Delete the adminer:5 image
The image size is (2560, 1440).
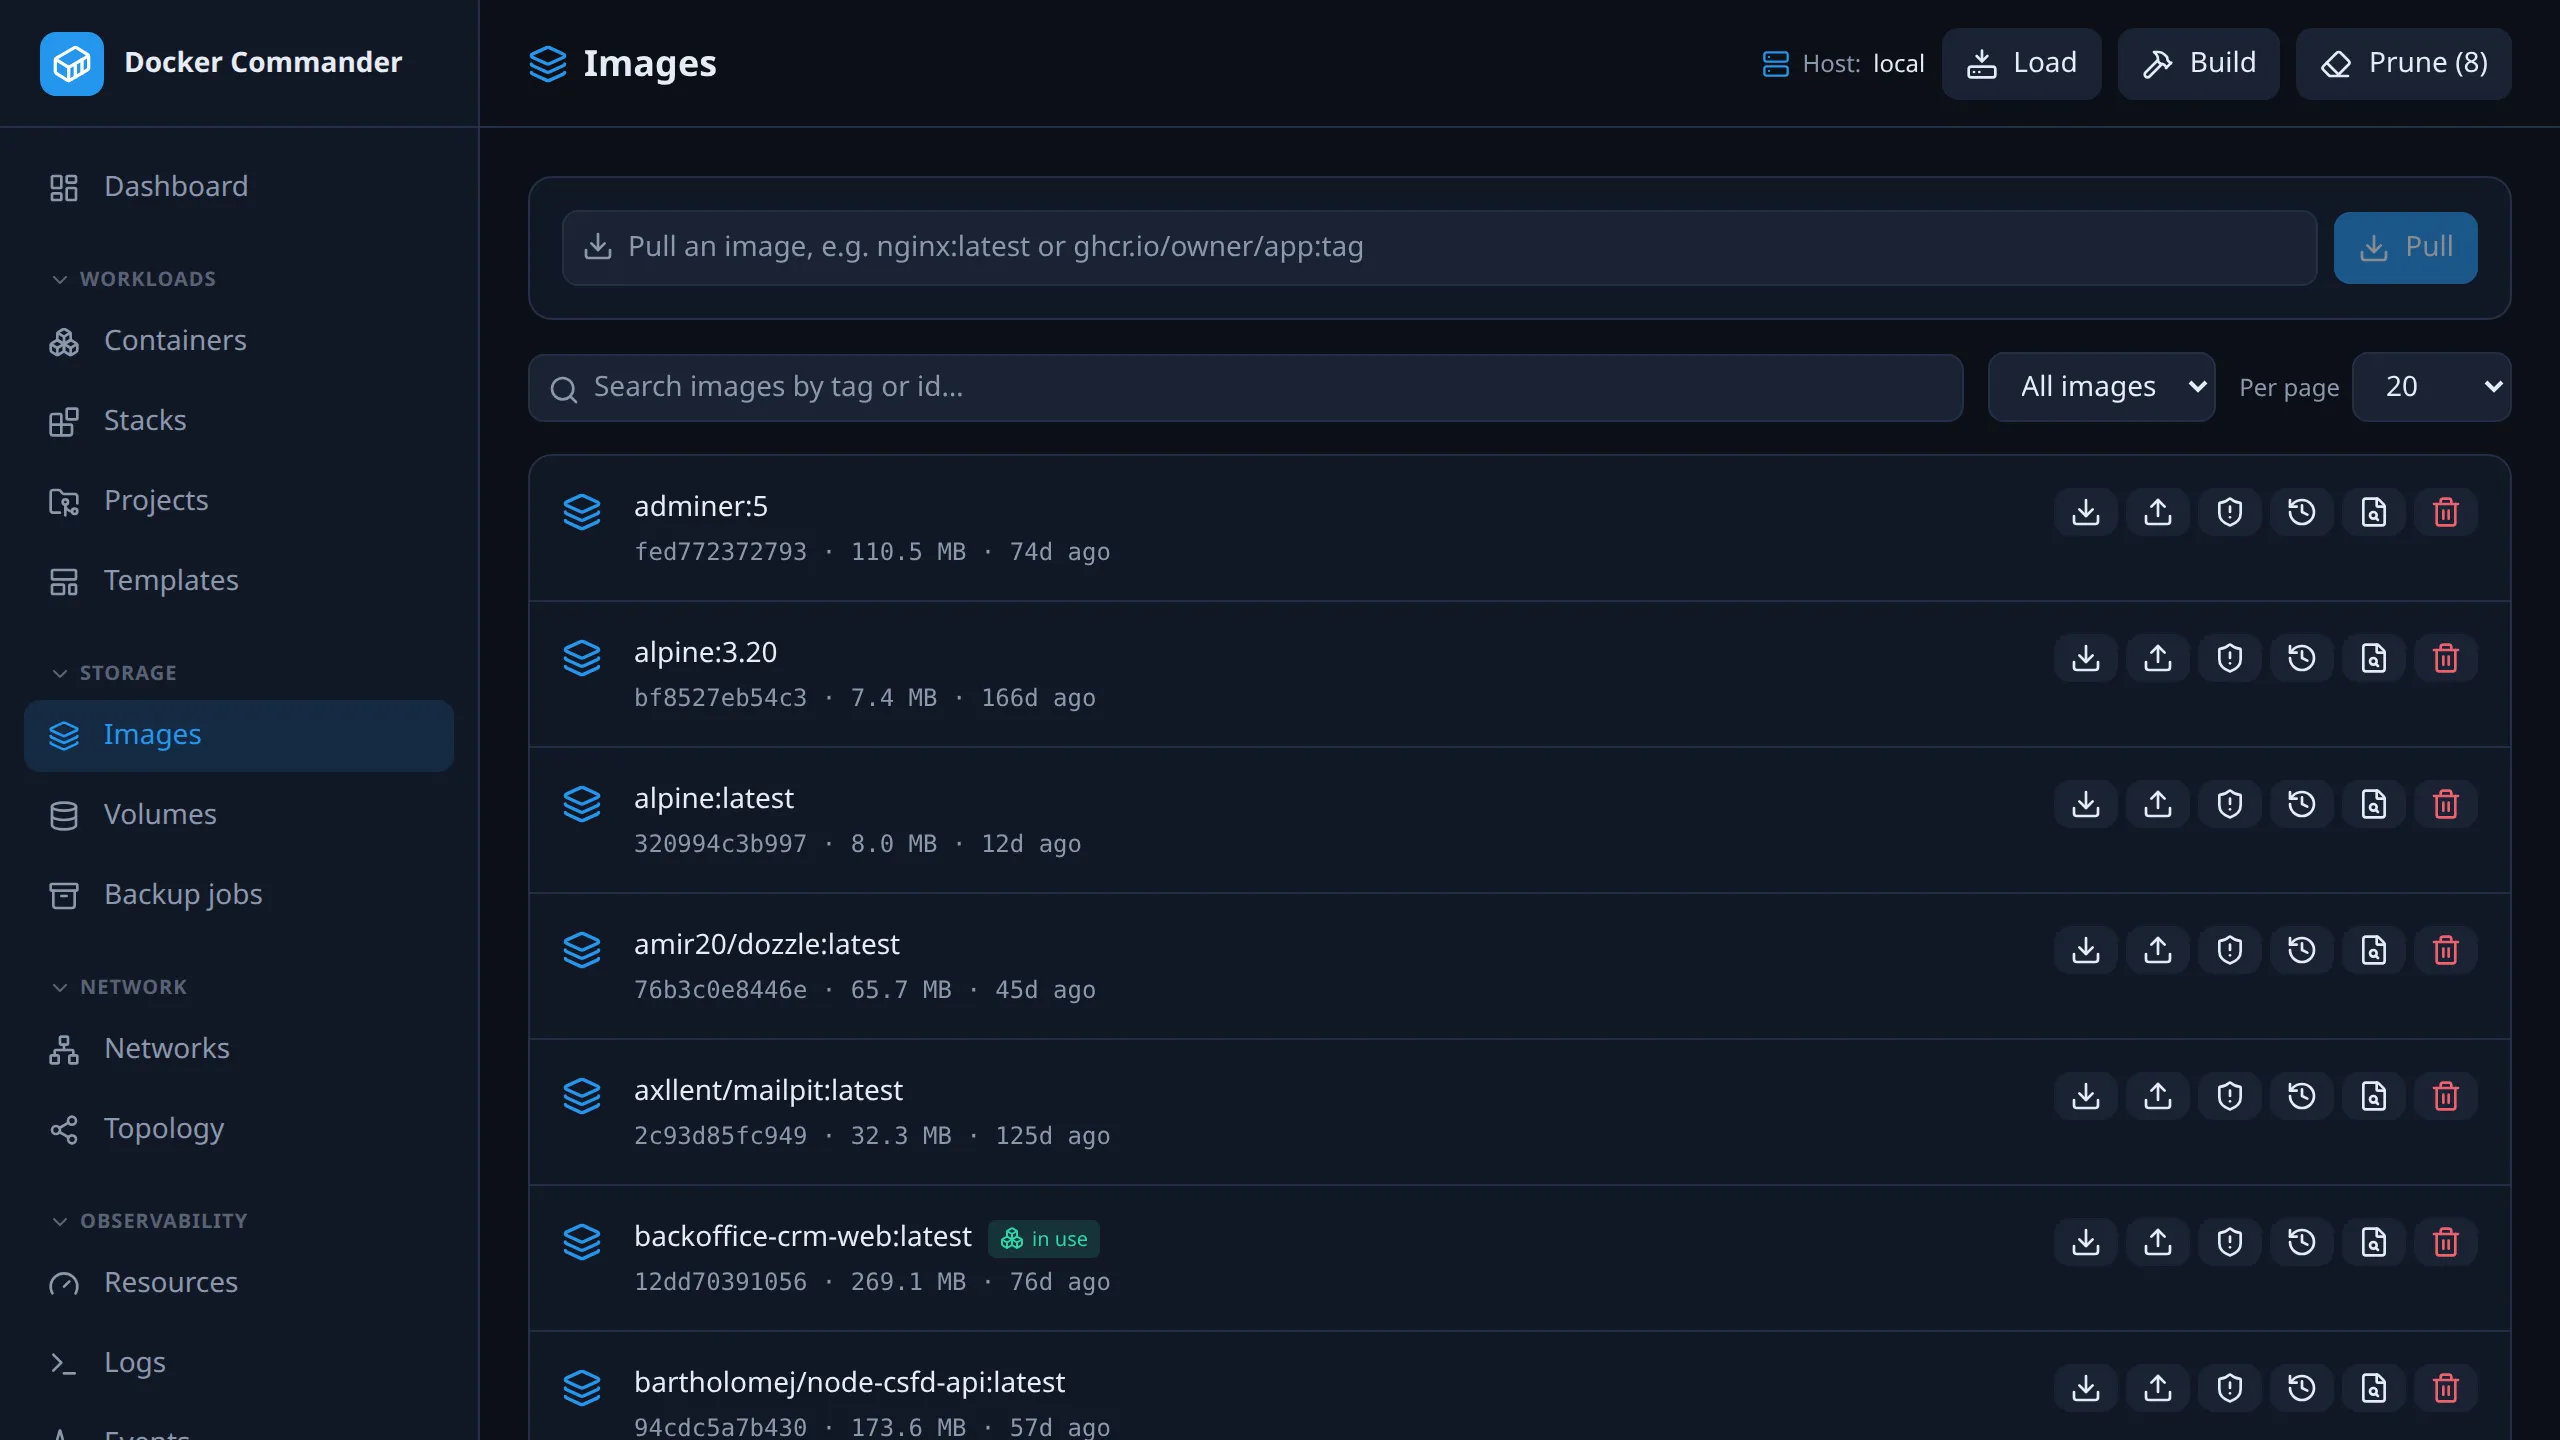[2446, 513]
